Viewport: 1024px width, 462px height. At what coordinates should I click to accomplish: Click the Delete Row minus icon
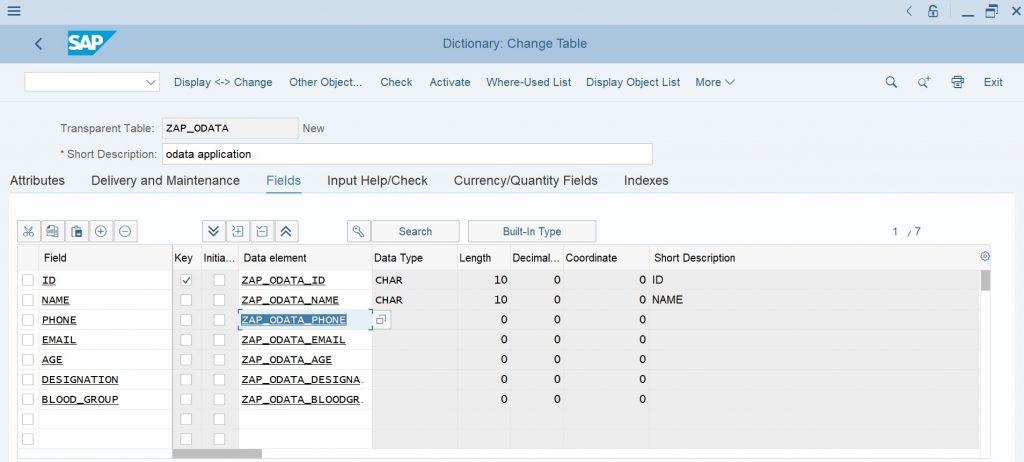(x=125, y=231)
